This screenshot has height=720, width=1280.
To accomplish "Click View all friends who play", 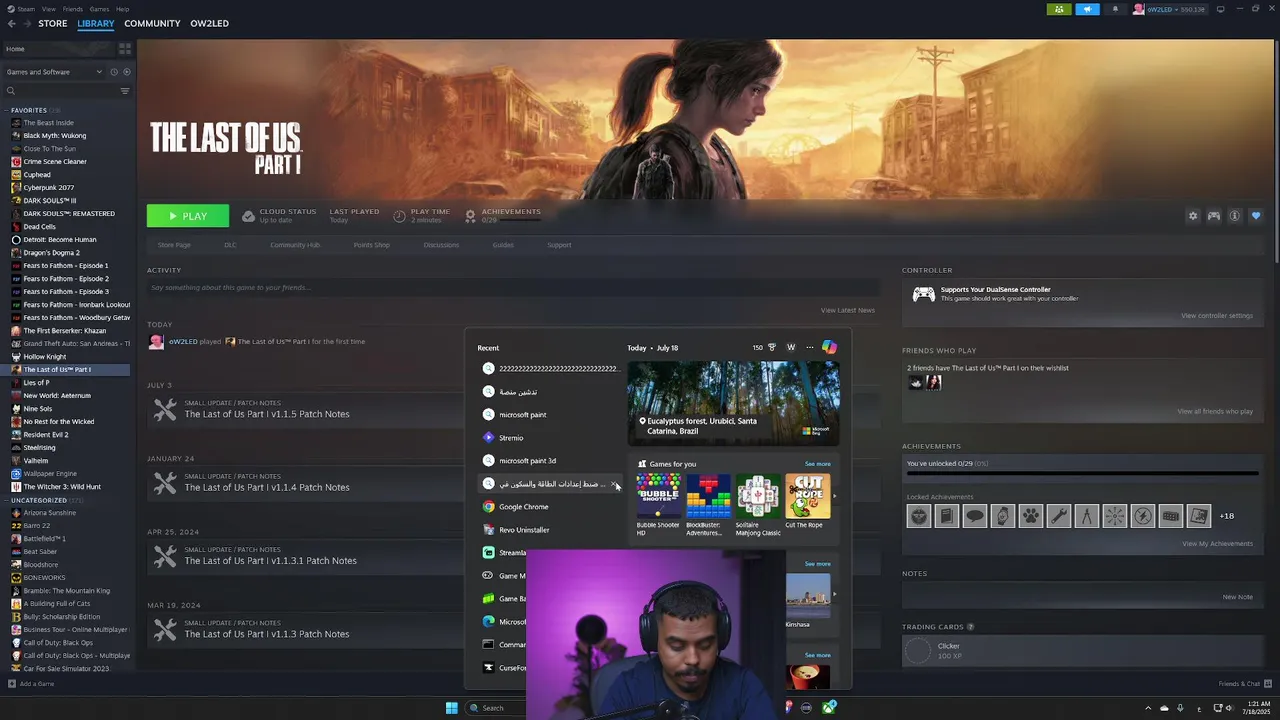I will [1215, 411].
